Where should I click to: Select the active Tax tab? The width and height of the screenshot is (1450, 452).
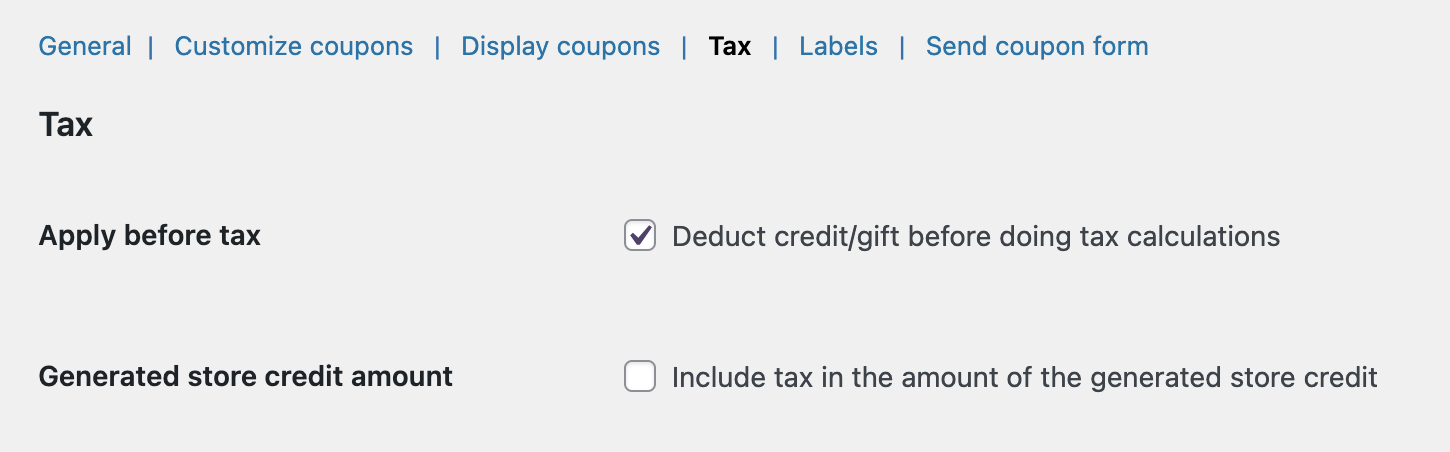729,46
